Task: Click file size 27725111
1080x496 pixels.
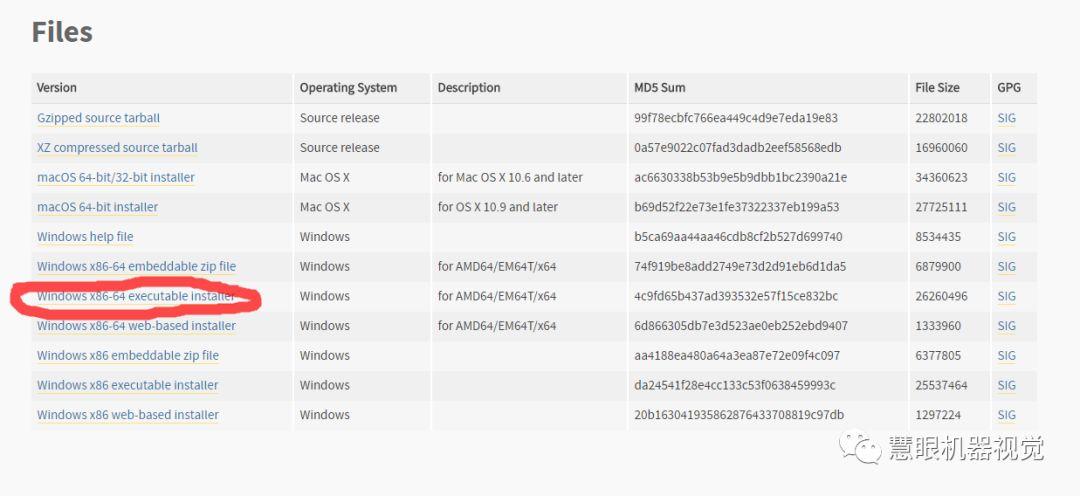Action: pos(941,207)
